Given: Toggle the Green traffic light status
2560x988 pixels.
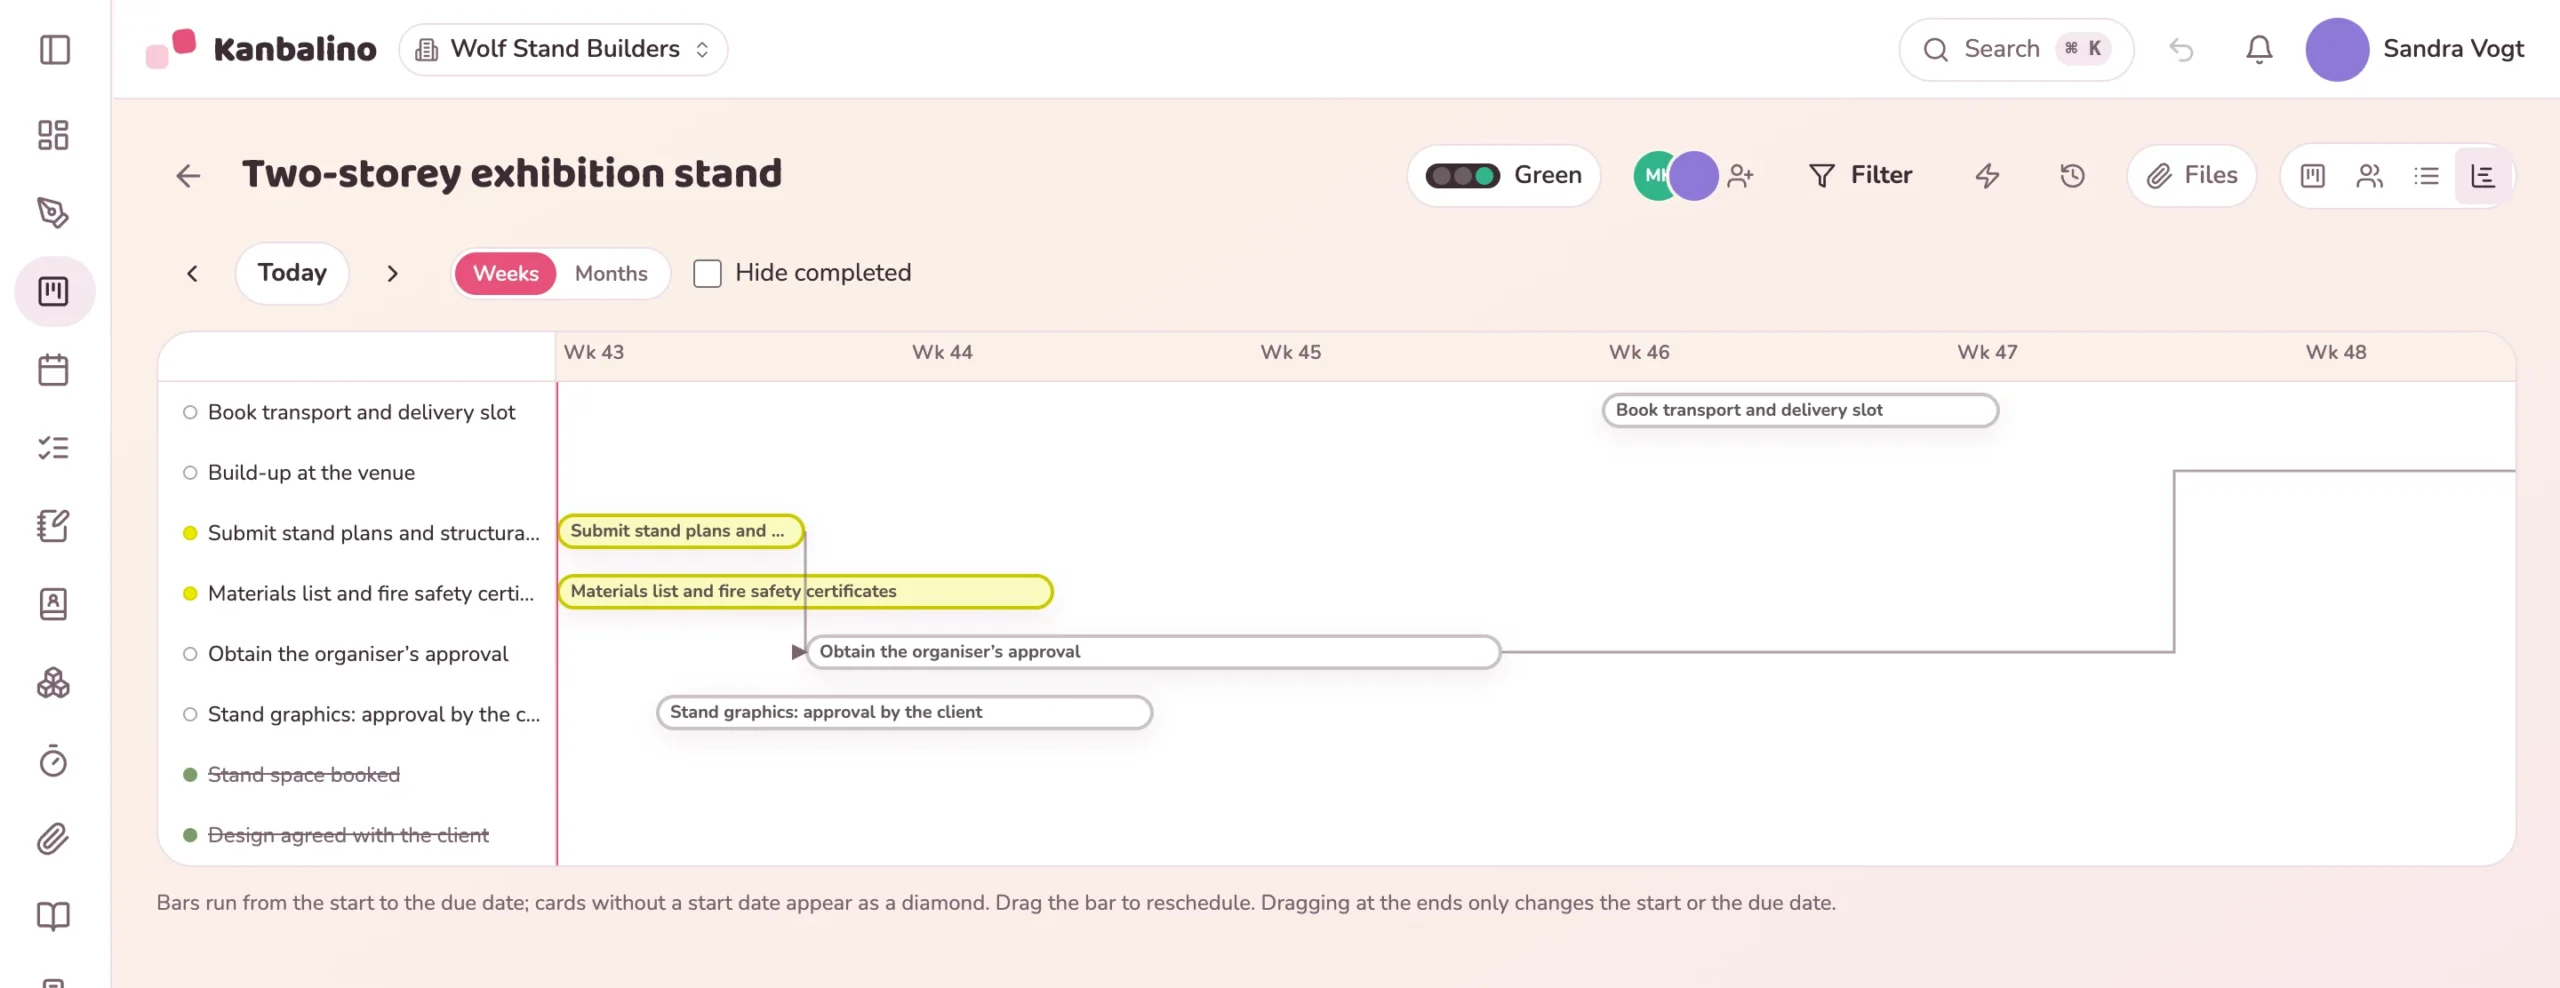Looking at the screenshot, I should 1504,176.
